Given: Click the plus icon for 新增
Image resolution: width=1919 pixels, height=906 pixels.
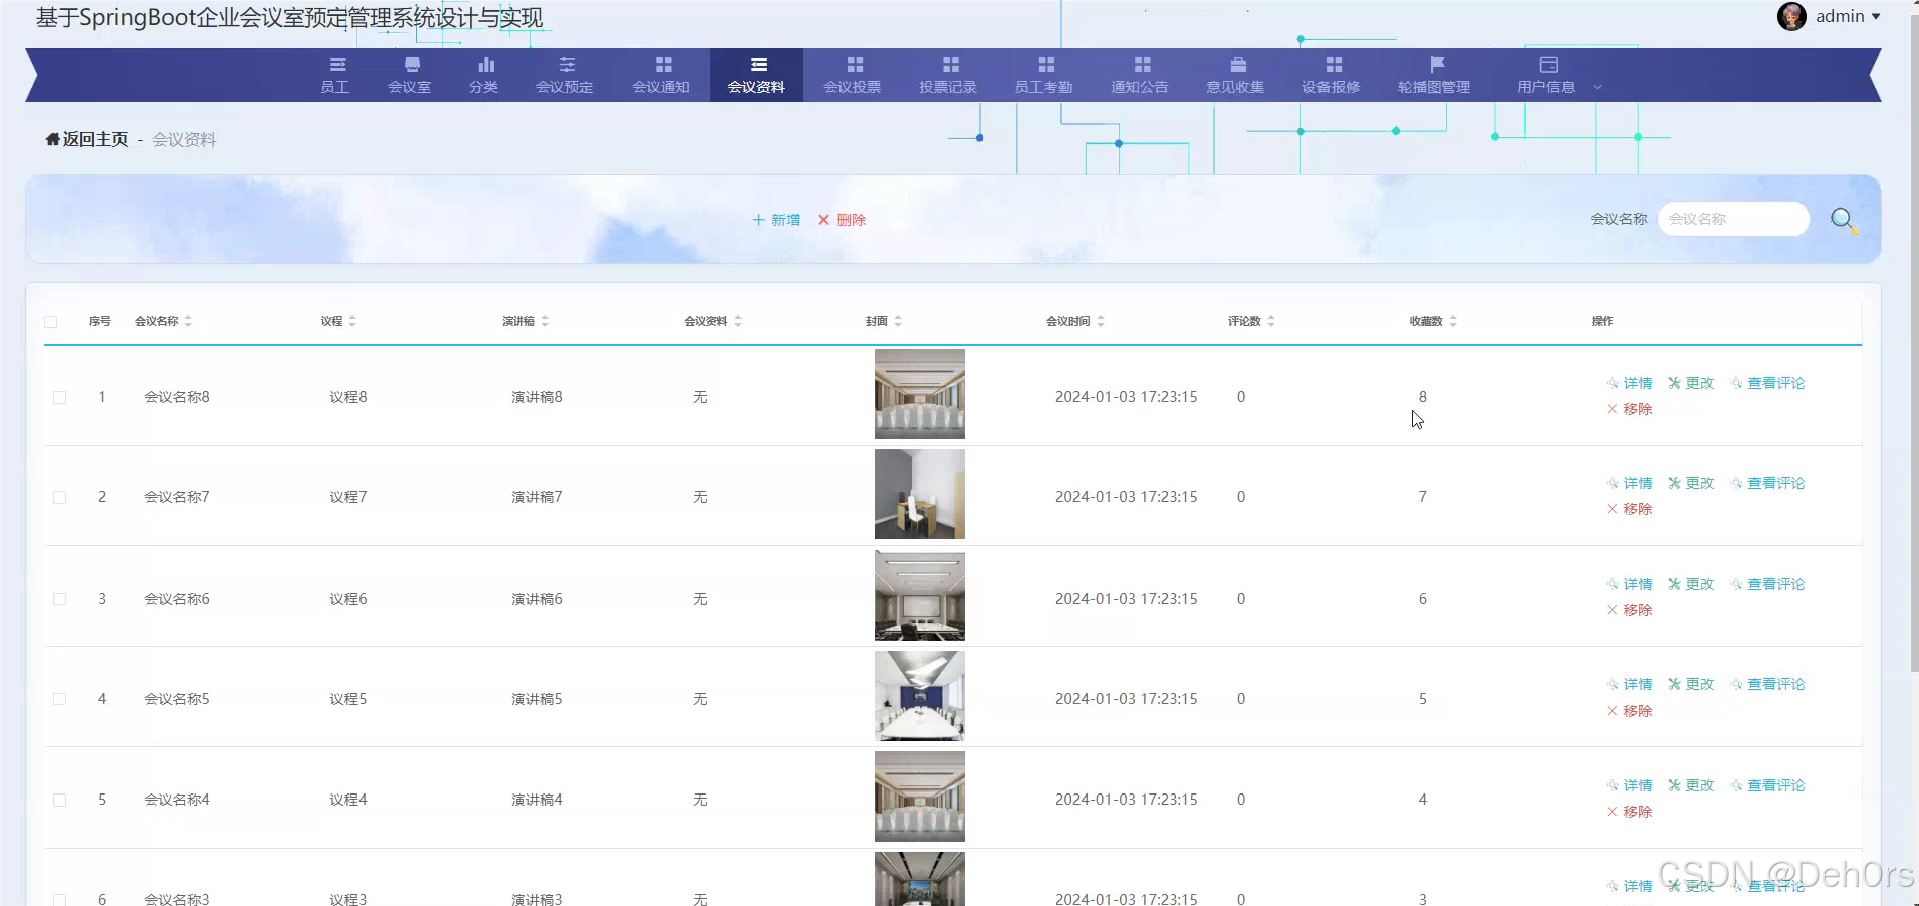Looking at the screenshot, I should [758, 220].
